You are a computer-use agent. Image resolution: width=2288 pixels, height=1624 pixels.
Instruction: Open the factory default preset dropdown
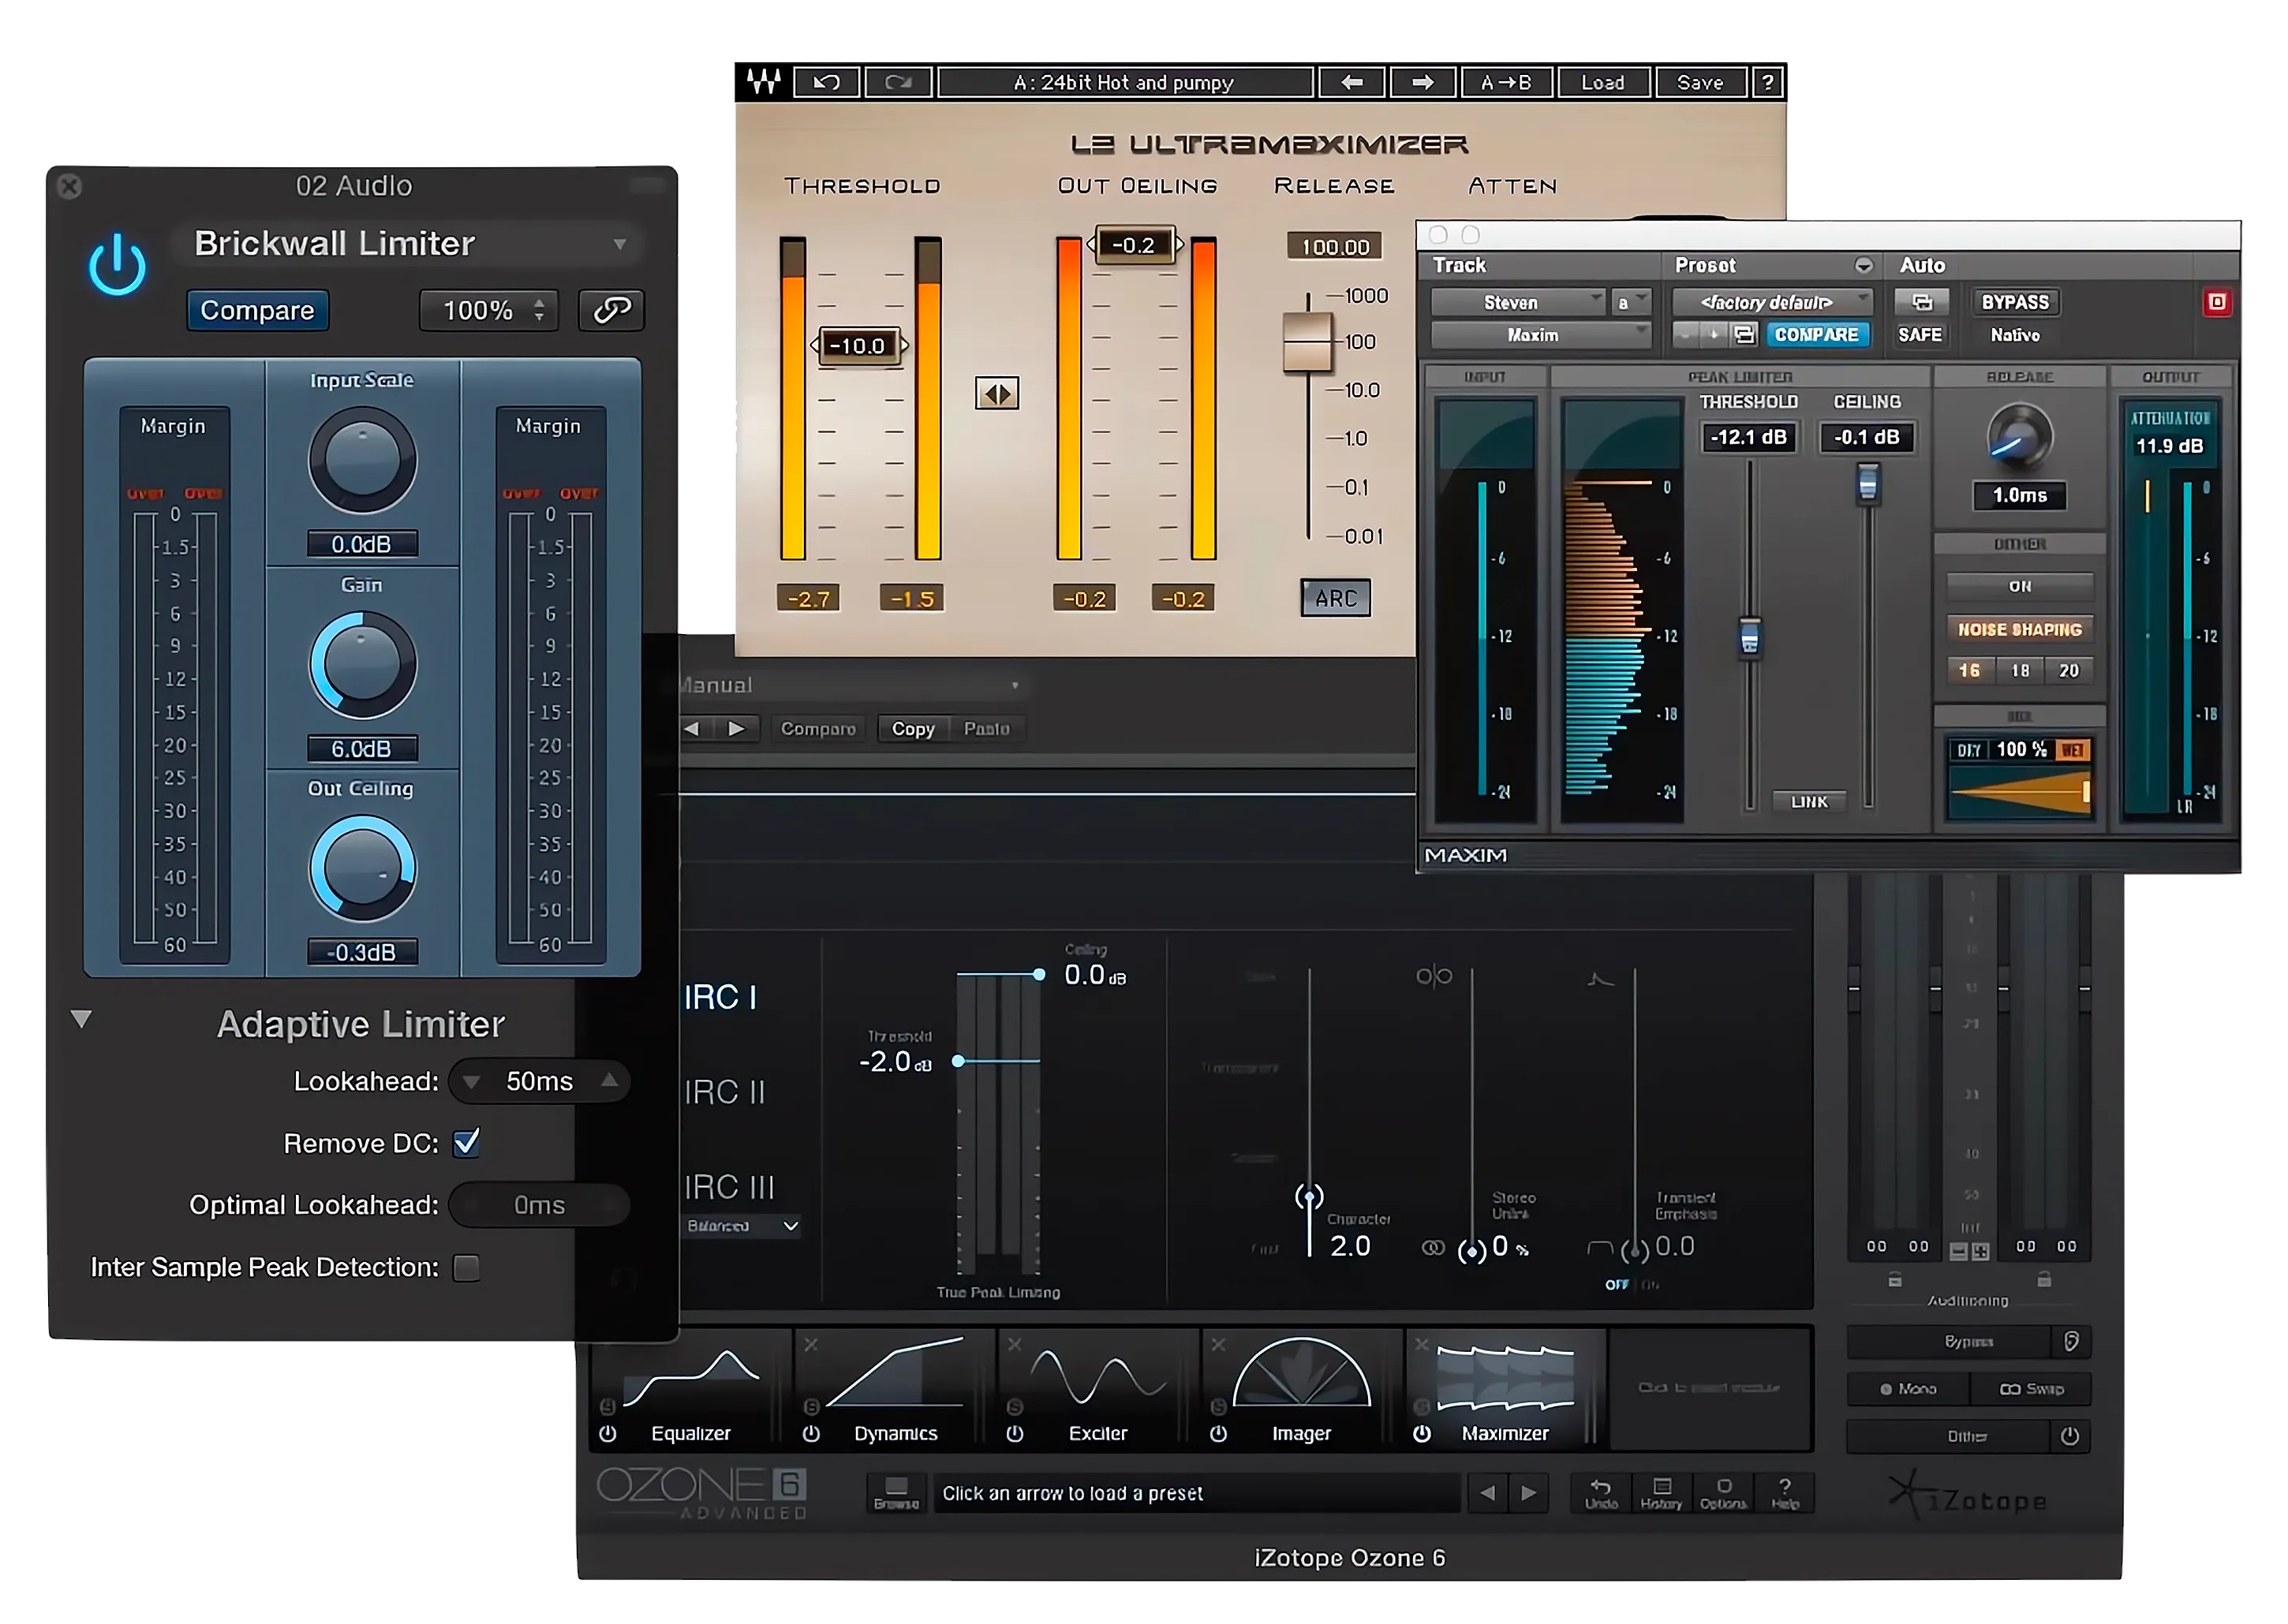[1771, 302]
